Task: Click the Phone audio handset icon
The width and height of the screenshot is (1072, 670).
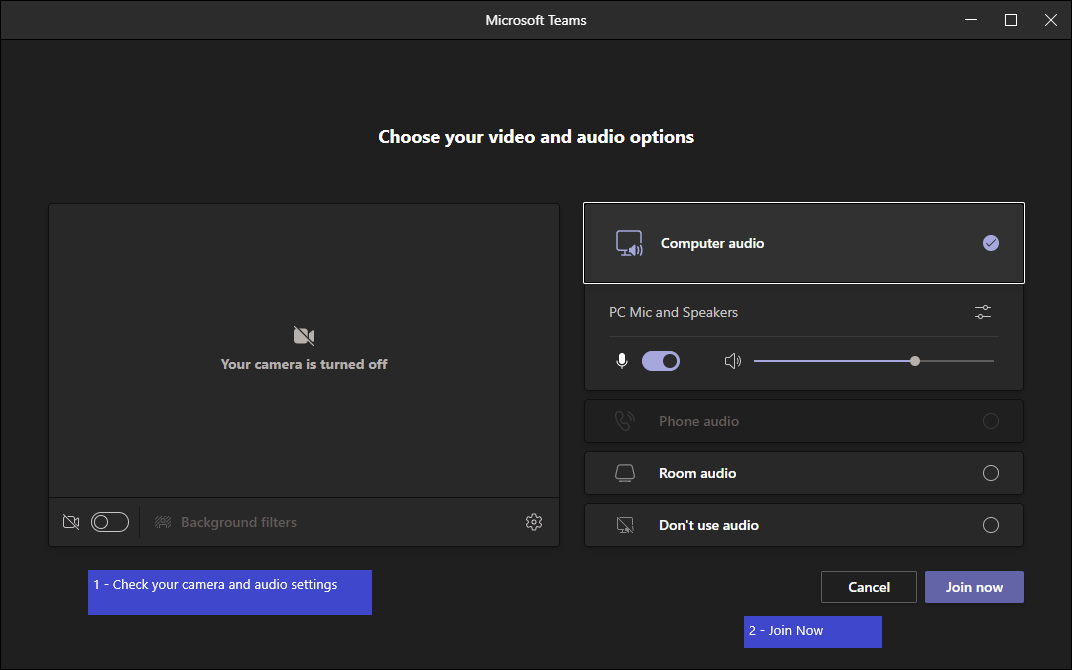Action: [x=625, y=421]
